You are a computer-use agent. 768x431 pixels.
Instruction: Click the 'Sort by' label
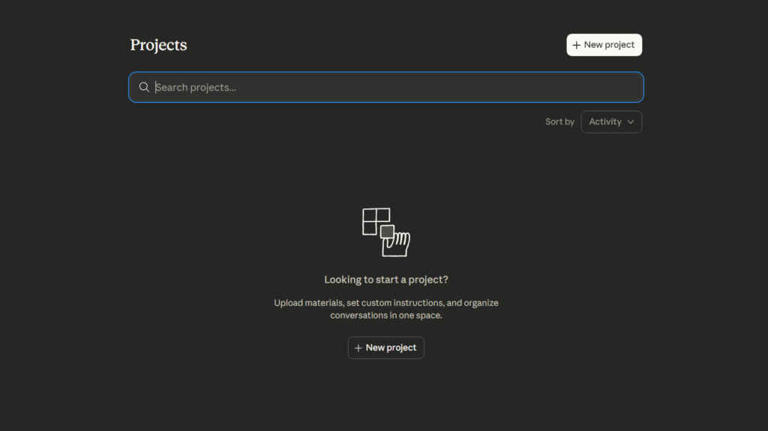click(x=559, y=122)
